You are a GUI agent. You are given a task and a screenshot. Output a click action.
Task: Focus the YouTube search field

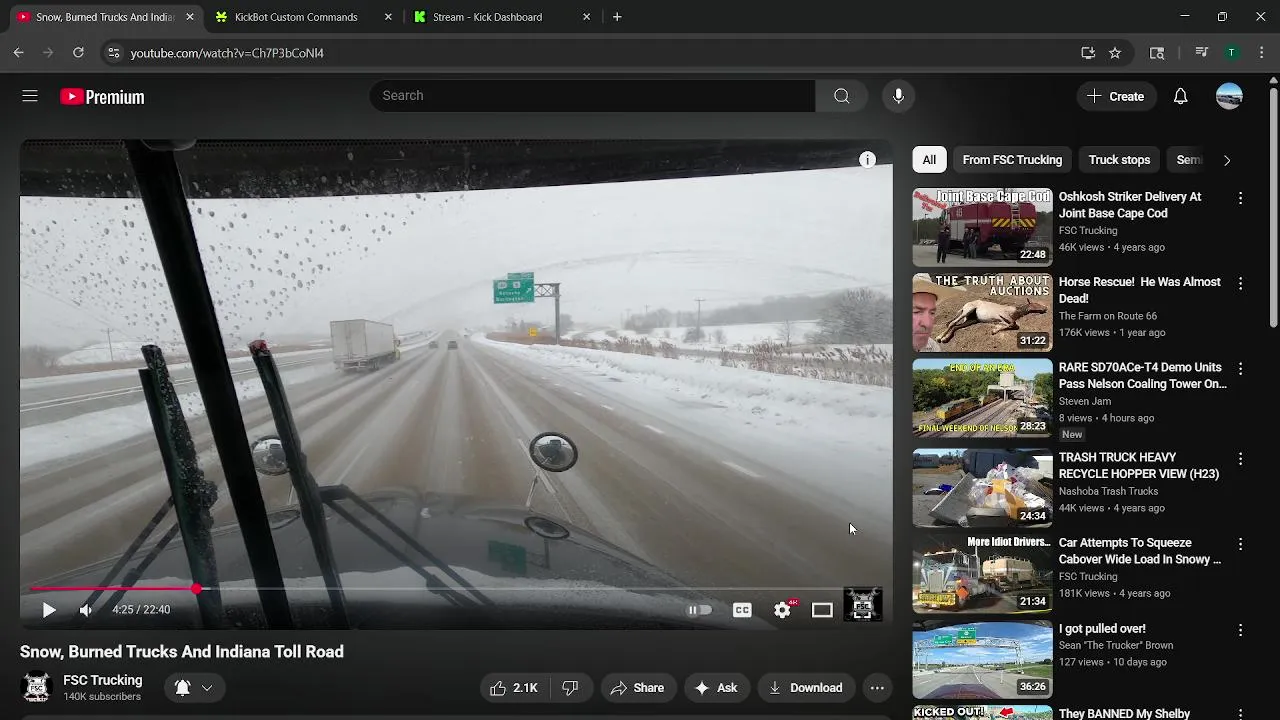592,96
